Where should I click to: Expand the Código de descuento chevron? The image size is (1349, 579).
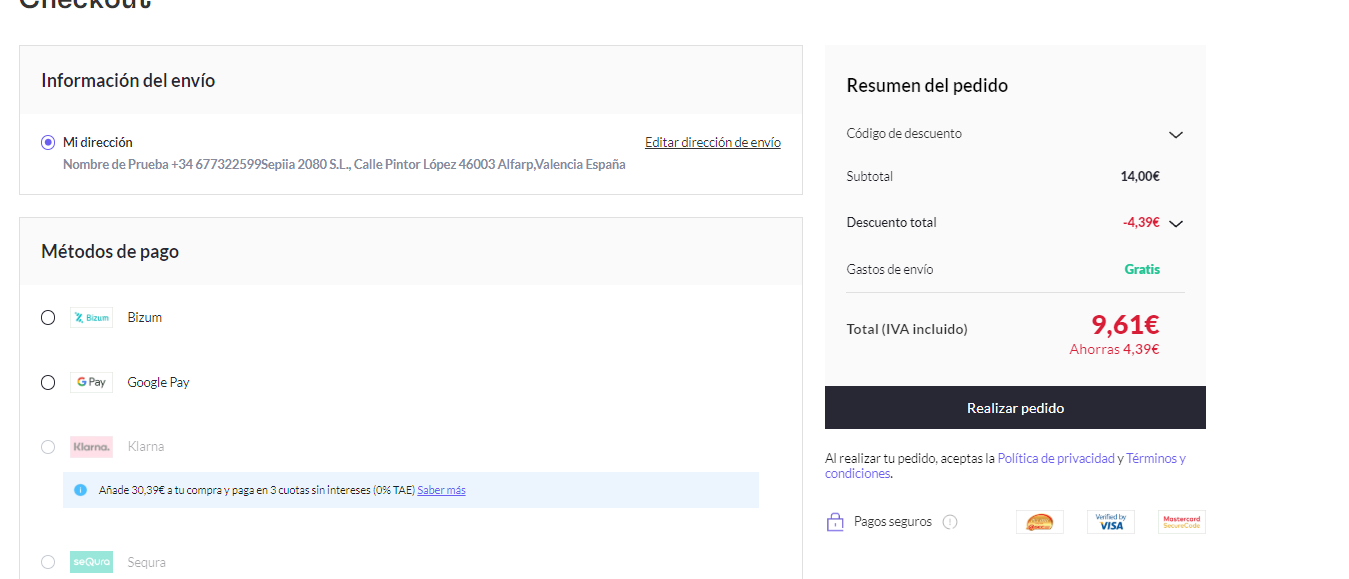[x=1176, y=134]
